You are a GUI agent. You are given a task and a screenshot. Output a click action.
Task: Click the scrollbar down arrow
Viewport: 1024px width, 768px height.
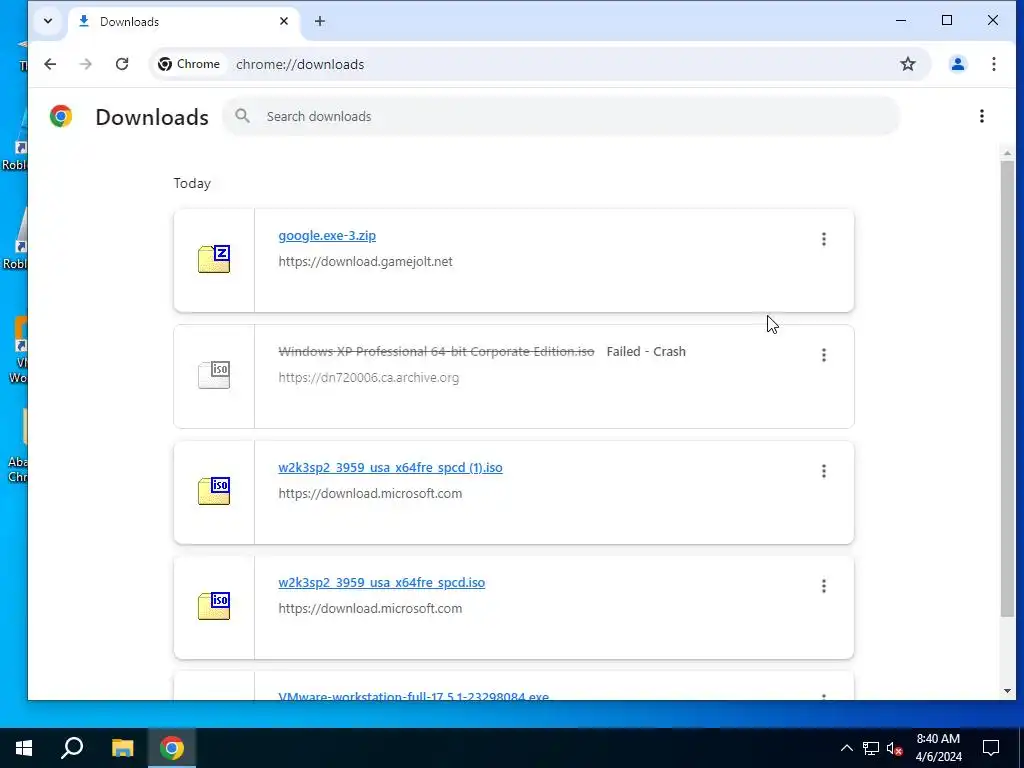tap(1007, 691)
